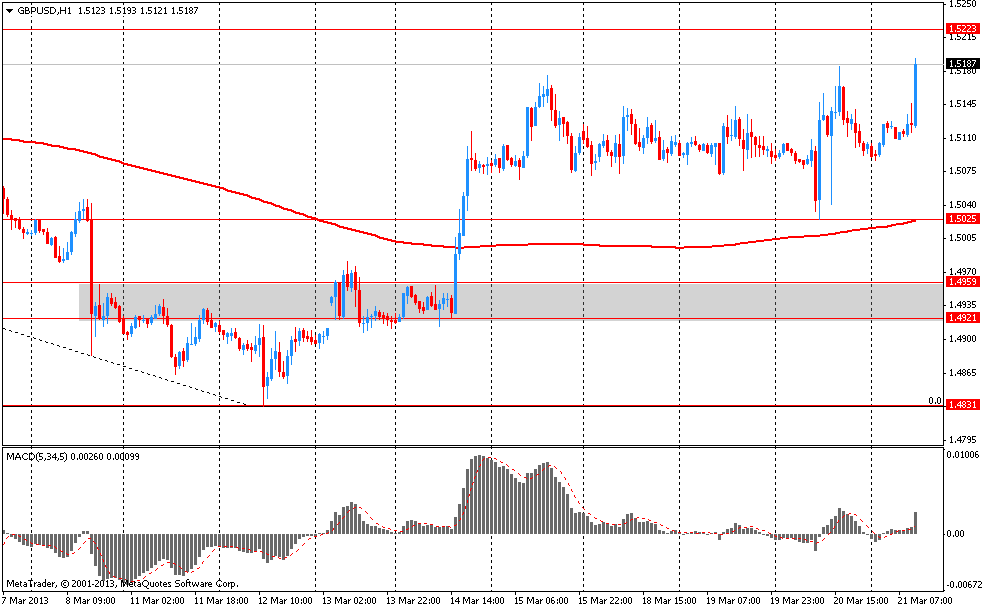This screenshot has height=609, width=983.
Task: Click the black 1.5187 current price tag
Action: tap(961, 65)
